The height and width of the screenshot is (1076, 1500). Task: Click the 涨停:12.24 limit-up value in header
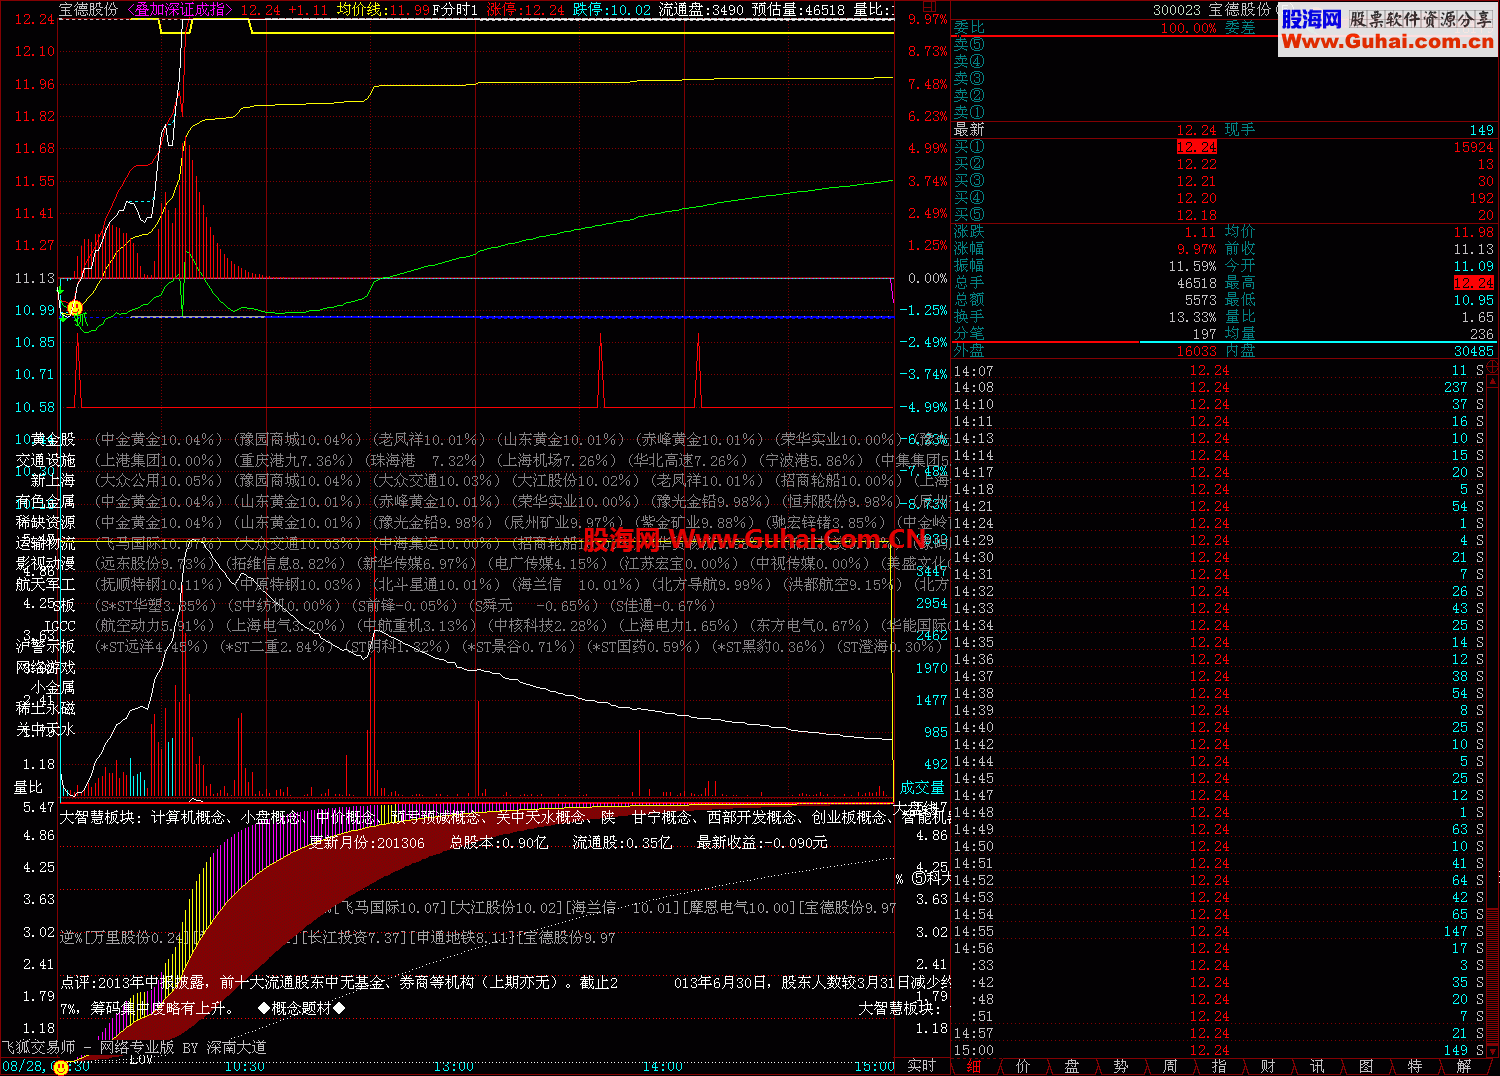(525, 10)
